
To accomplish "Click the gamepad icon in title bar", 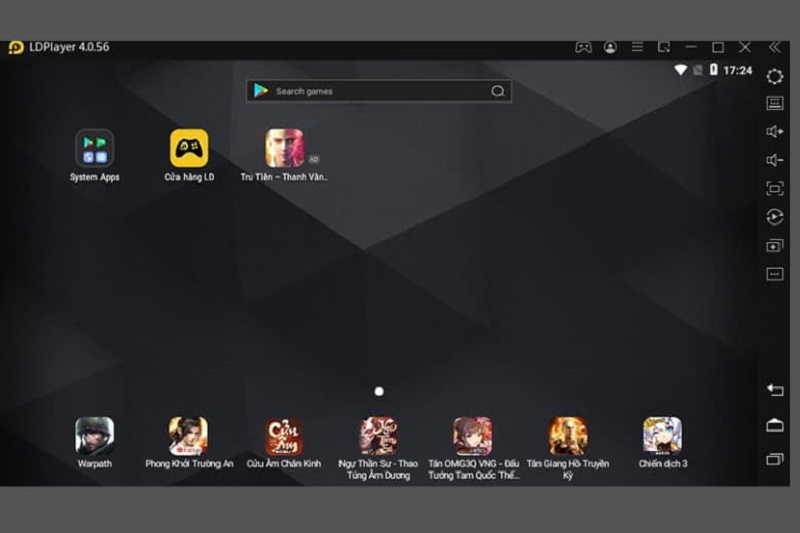I will pos(583,47).
